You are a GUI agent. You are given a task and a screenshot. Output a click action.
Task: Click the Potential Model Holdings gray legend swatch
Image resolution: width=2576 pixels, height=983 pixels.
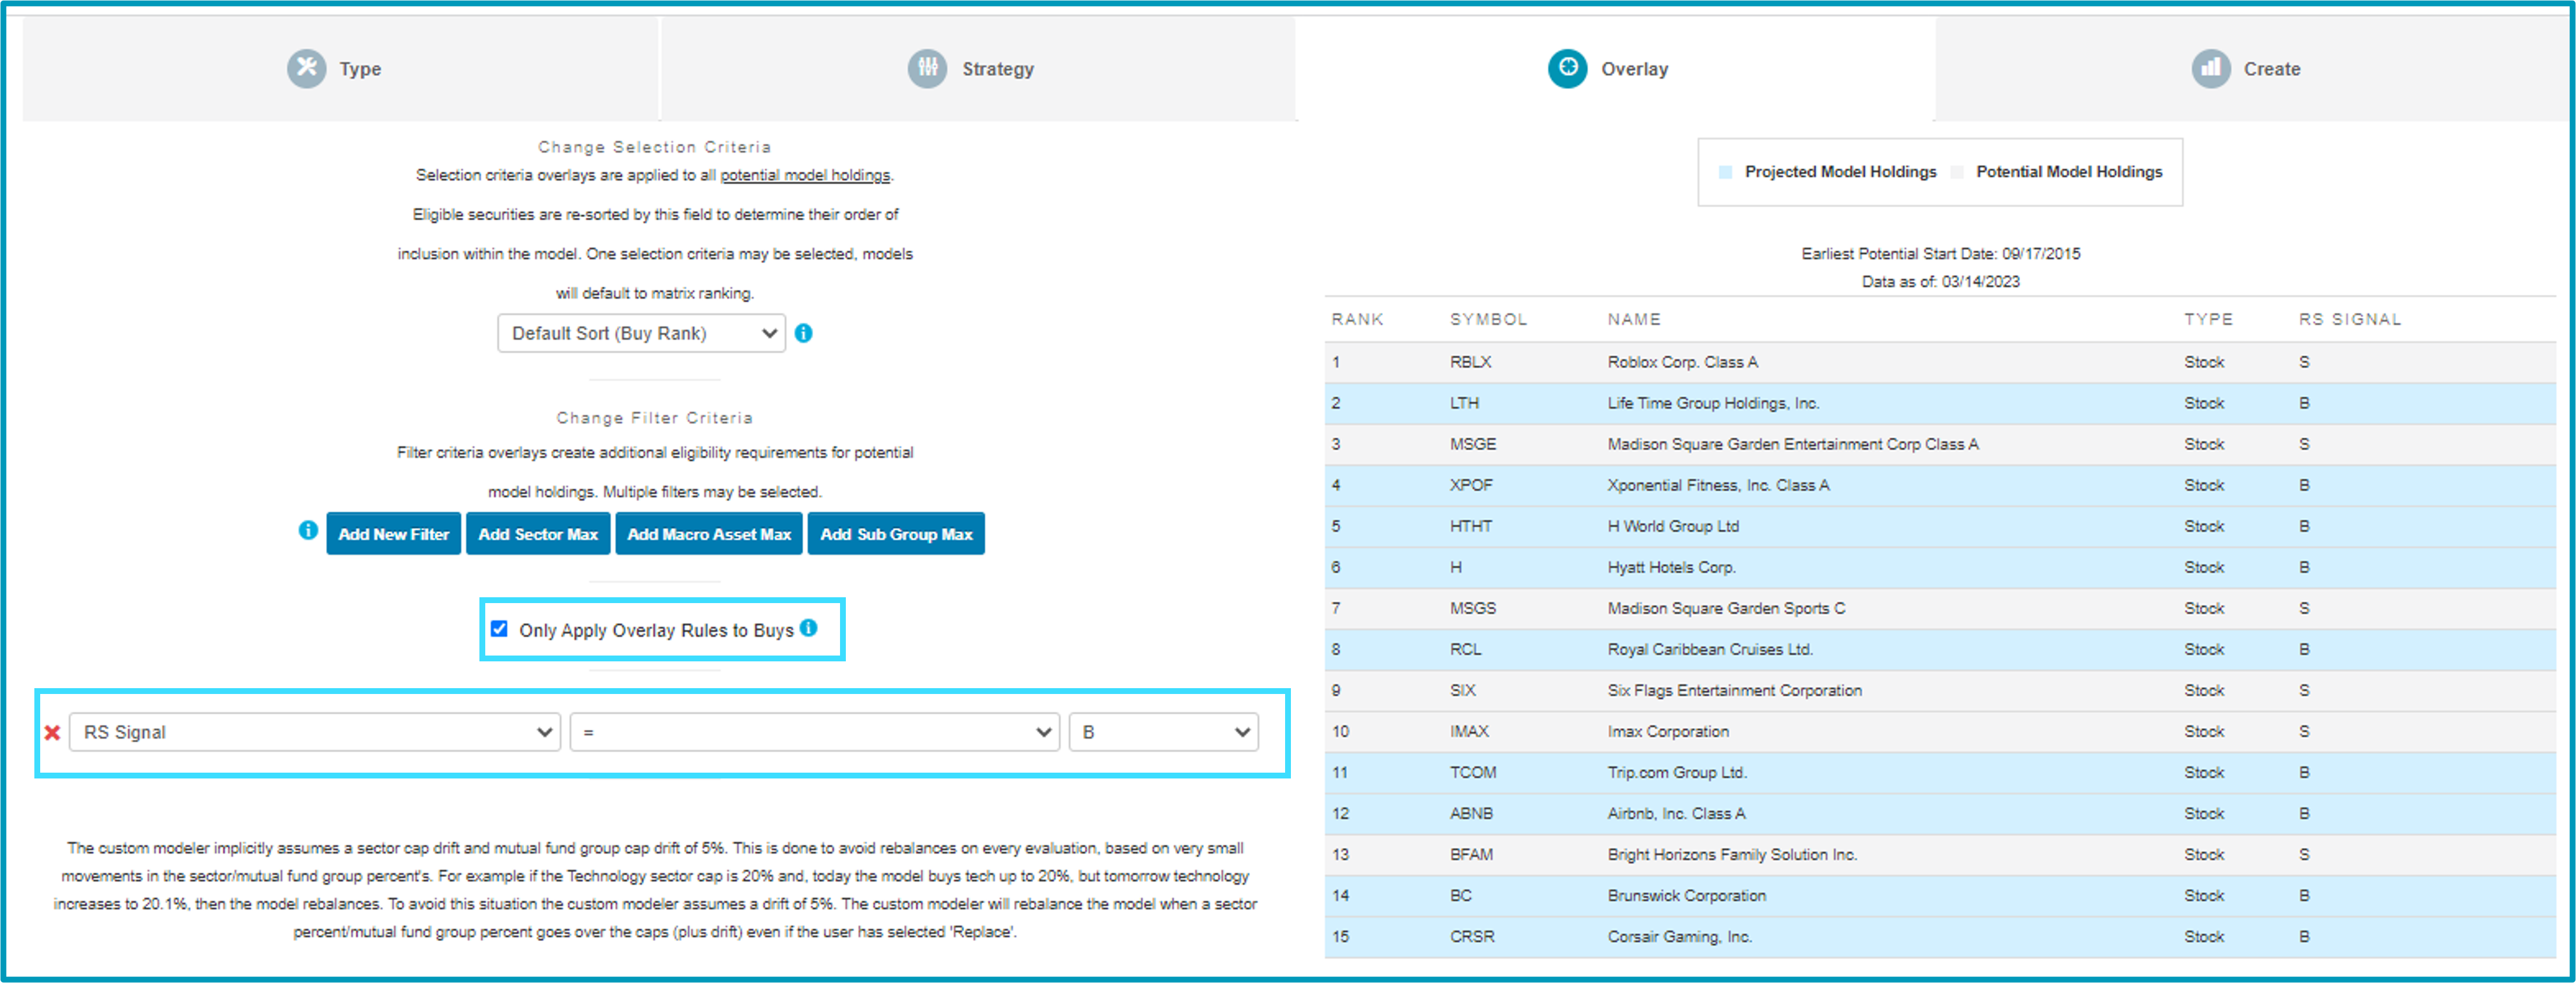[1957, 172]
